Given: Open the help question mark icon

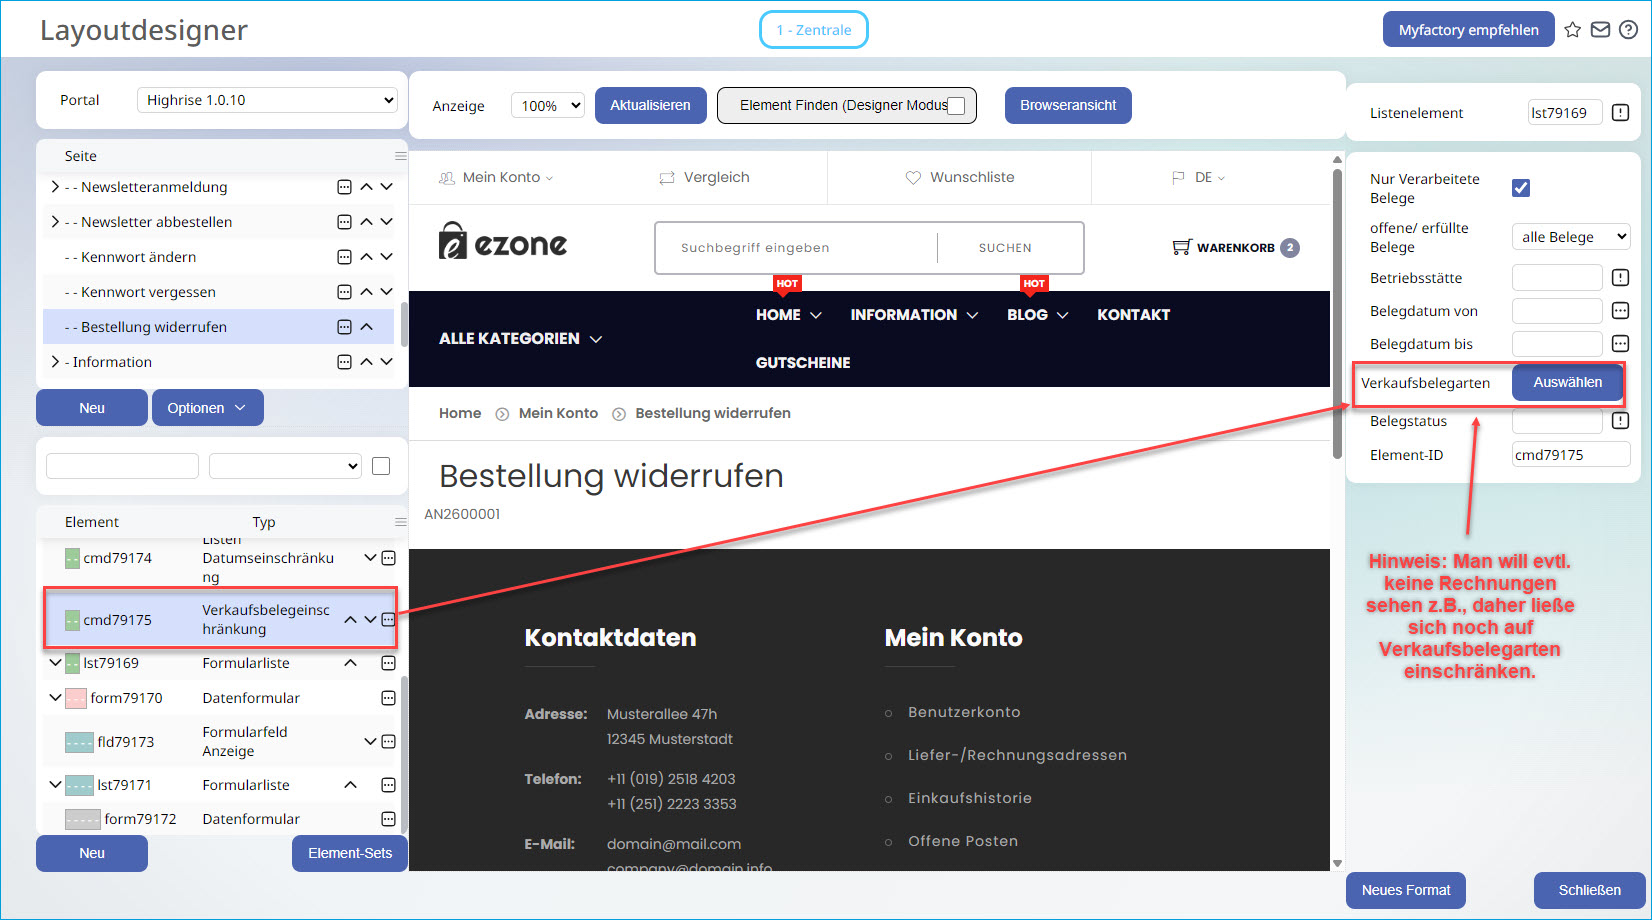Looking at the screenshot, I should pyautogui.click(x=1628, y=30).
